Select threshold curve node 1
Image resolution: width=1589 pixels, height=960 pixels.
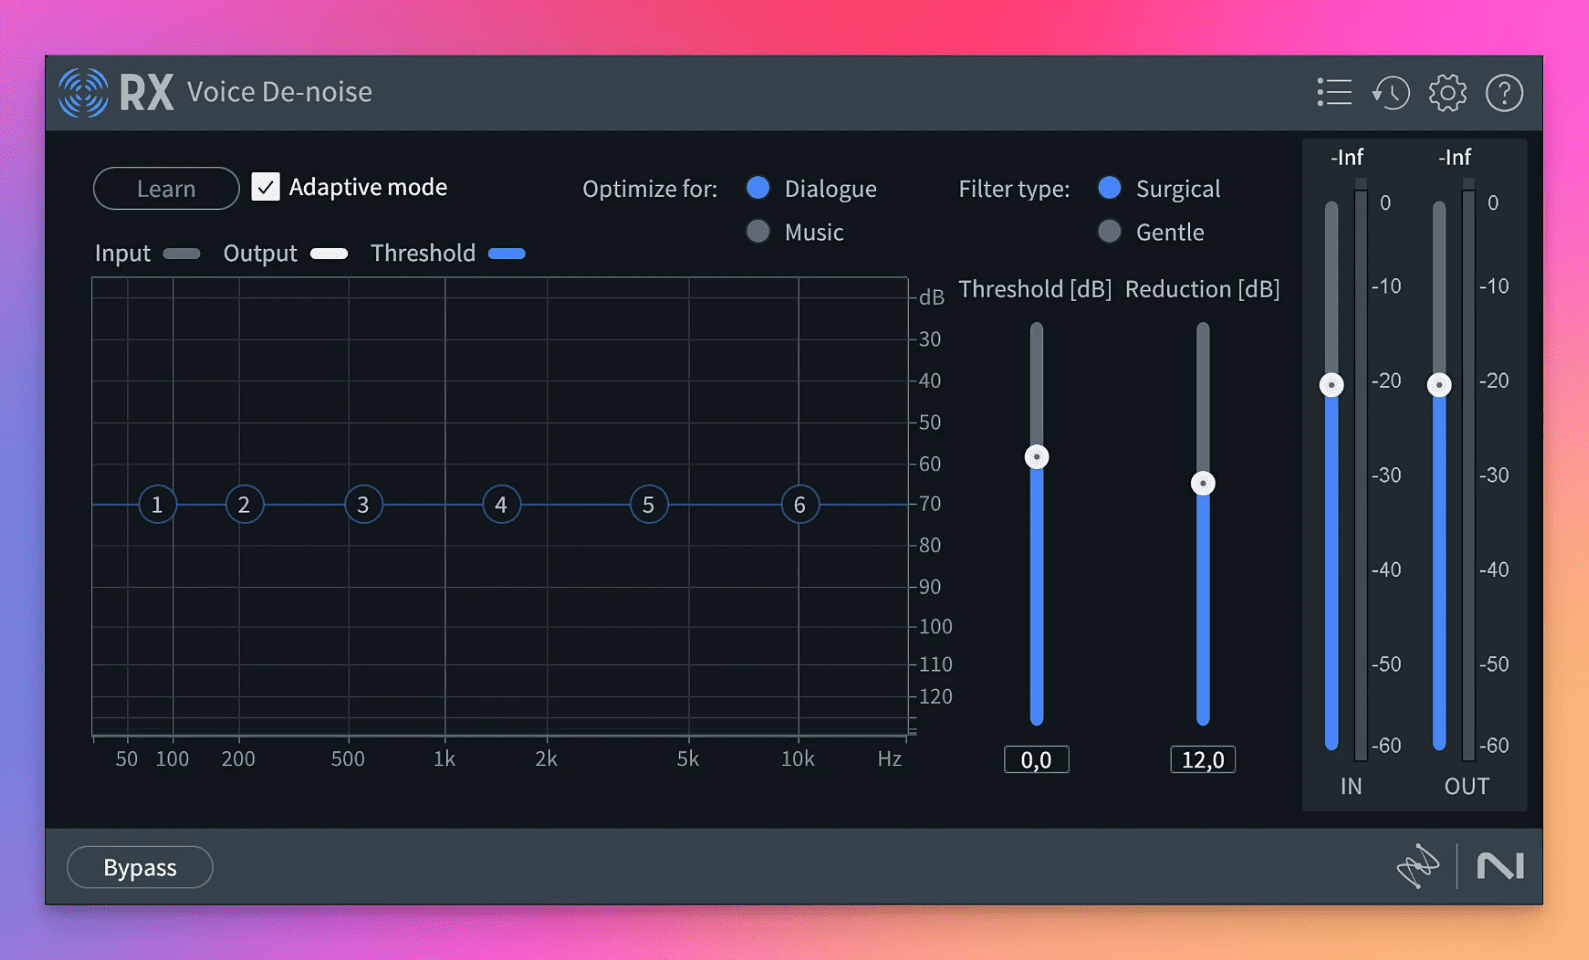click(157, 505)
